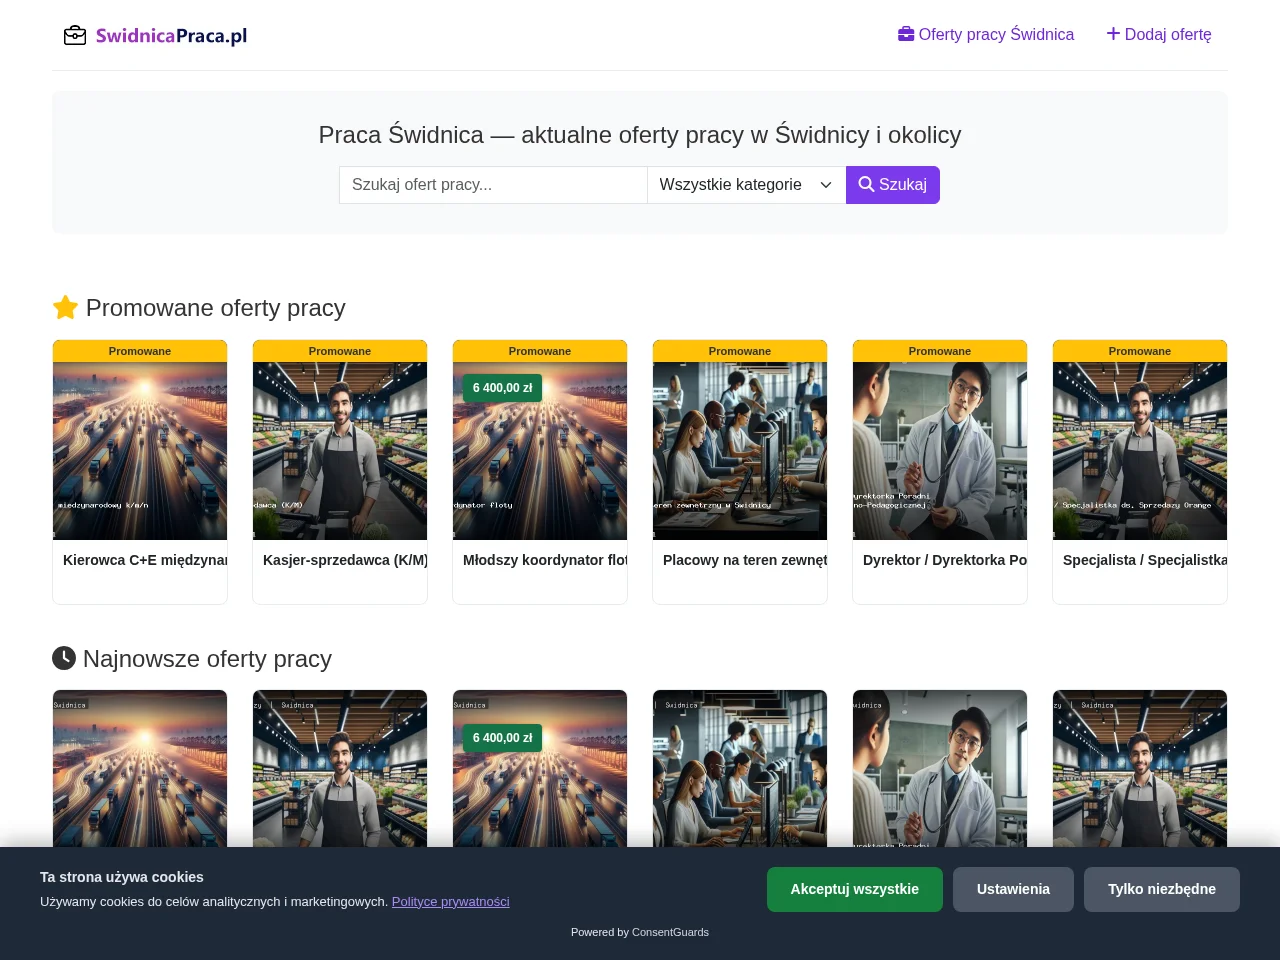Open the SwidnicaPraca.pl home link text
This screenshot has height=960, width=1280.
tap(171, 36)
